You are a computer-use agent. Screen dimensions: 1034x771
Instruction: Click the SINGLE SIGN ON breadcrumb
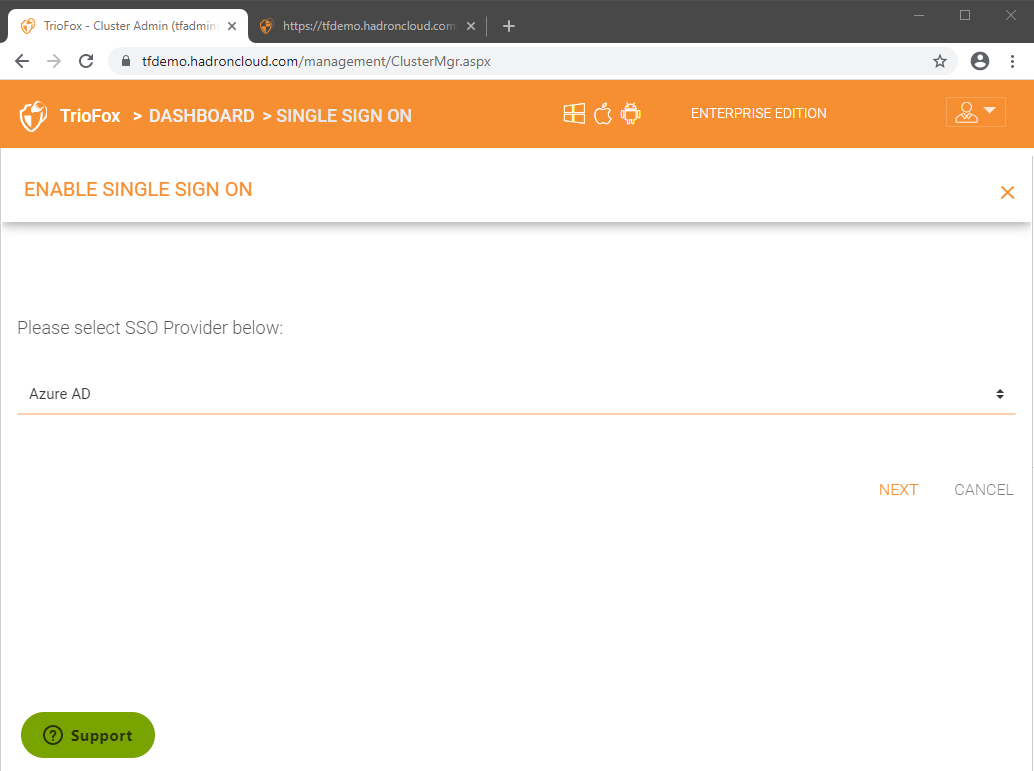click(x=344, y=115)
